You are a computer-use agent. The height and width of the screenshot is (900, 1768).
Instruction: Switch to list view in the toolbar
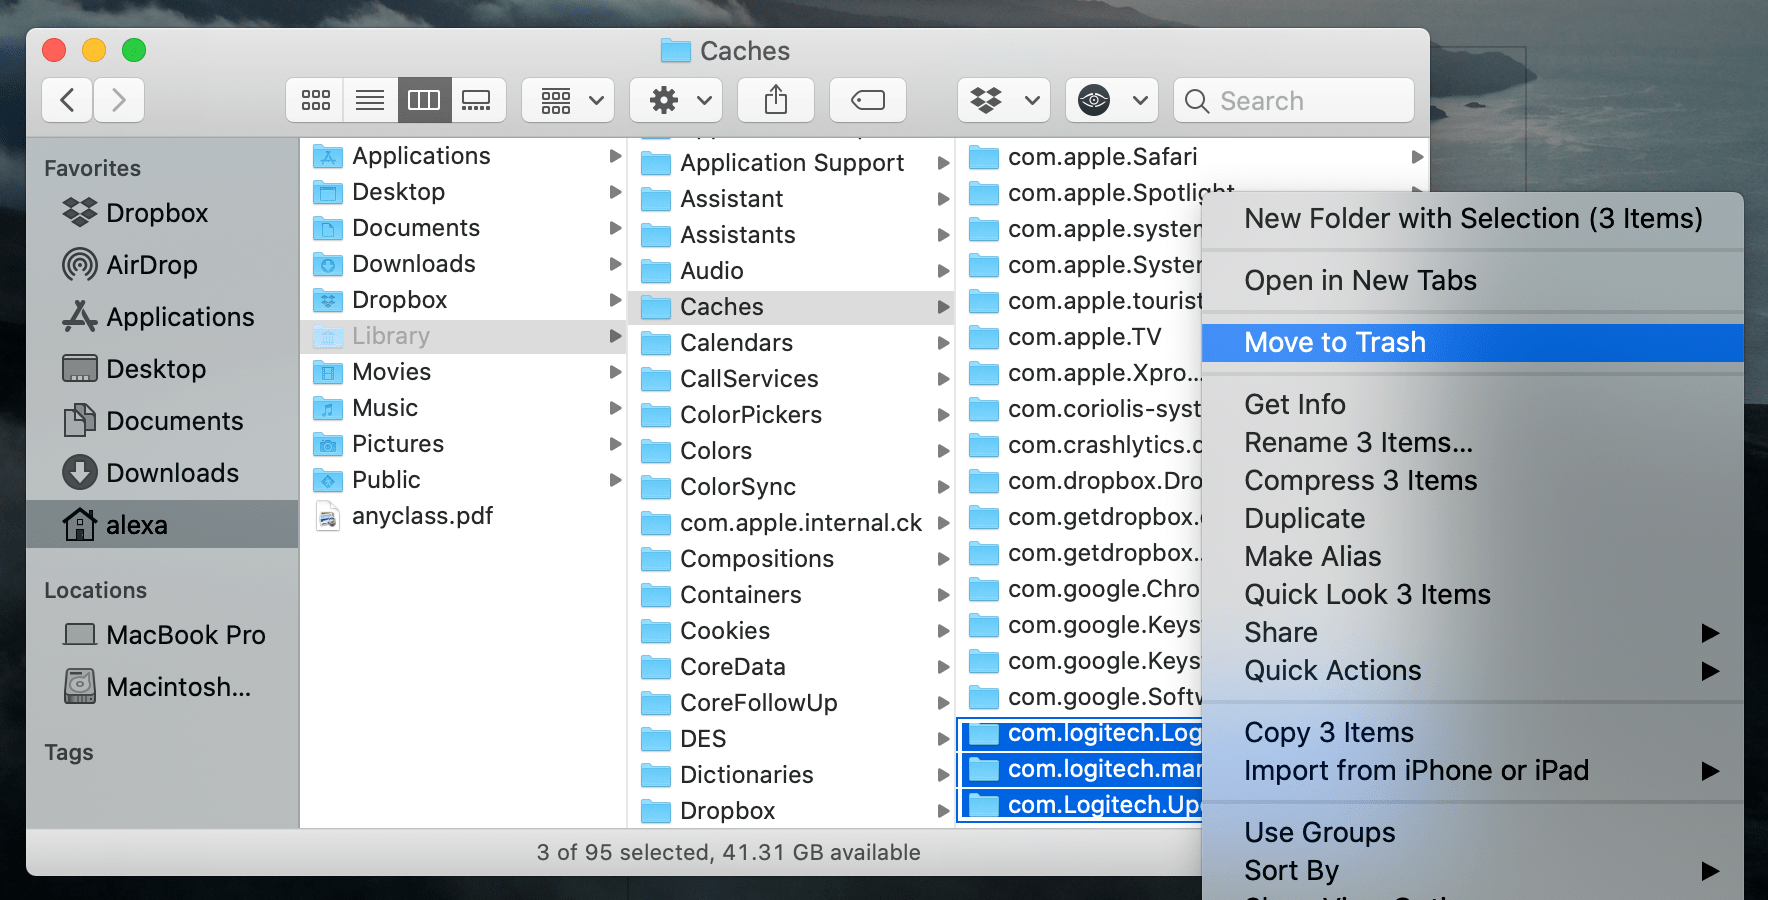pyautogui.click(x=370, y=100)
